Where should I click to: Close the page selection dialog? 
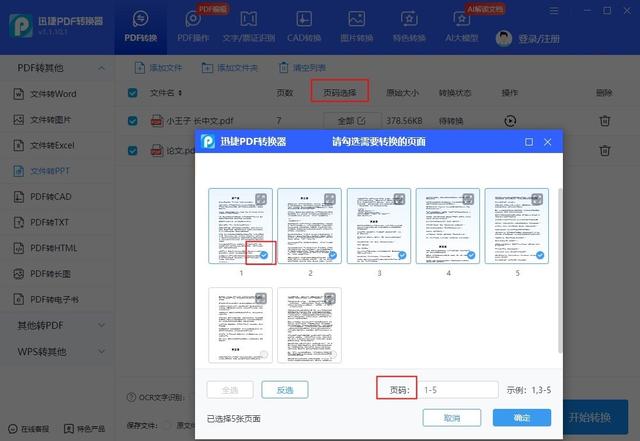(548, 142)
